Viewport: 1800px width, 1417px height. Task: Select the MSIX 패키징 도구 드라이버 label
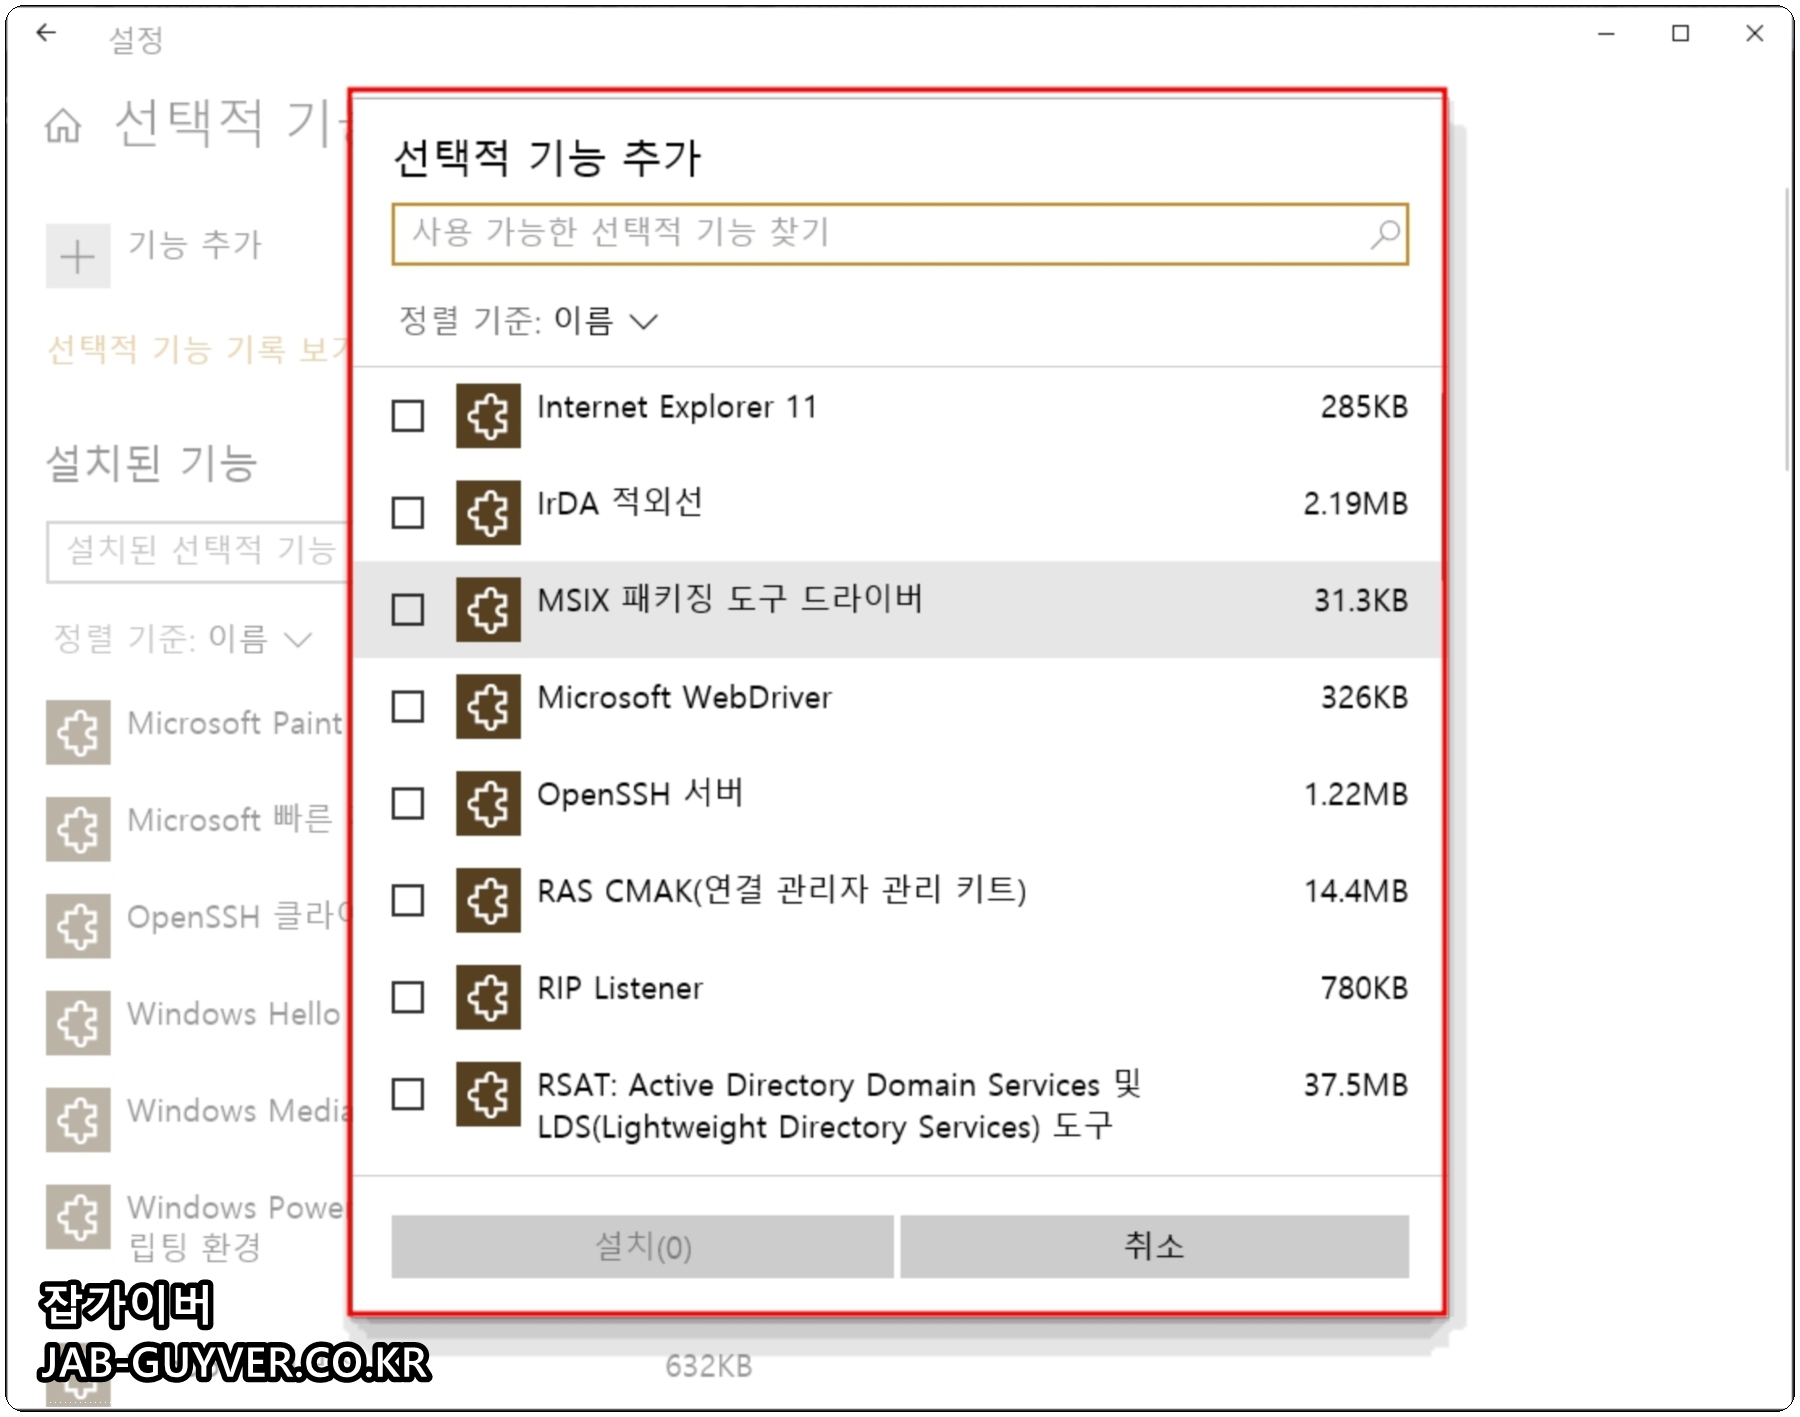click(x=730, y=599)
